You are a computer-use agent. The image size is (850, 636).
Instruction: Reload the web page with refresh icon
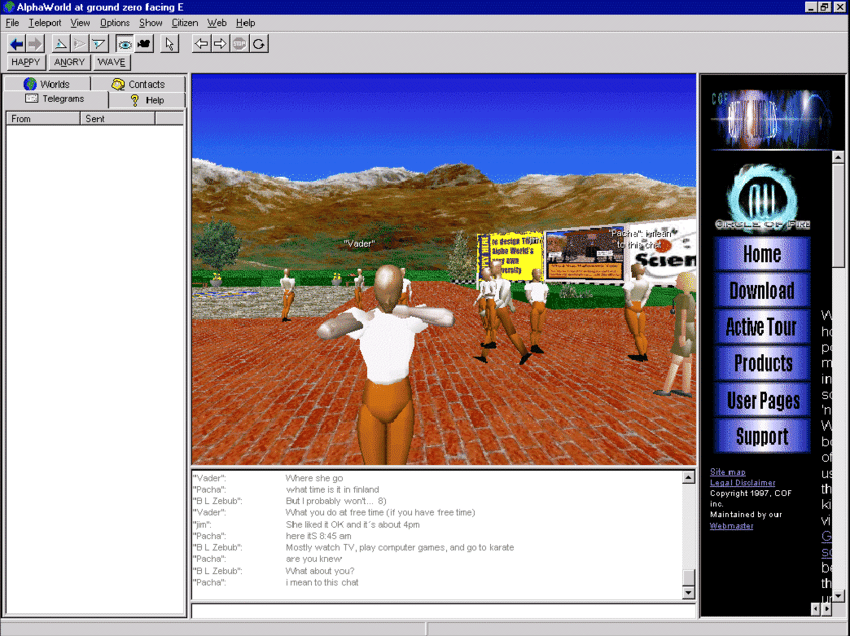[x=259, y=44]
